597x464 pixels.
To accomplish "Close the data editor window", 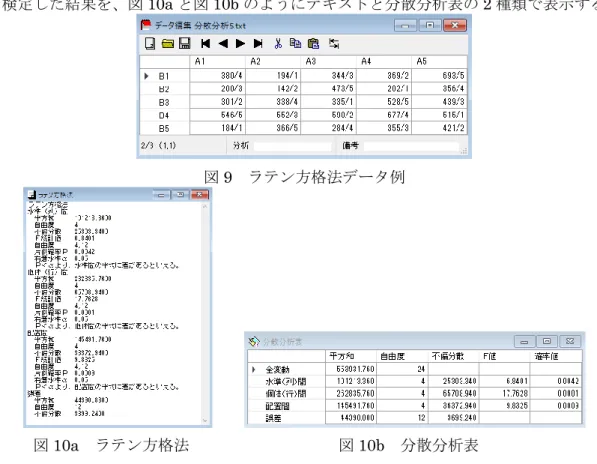I will (455, 26).
